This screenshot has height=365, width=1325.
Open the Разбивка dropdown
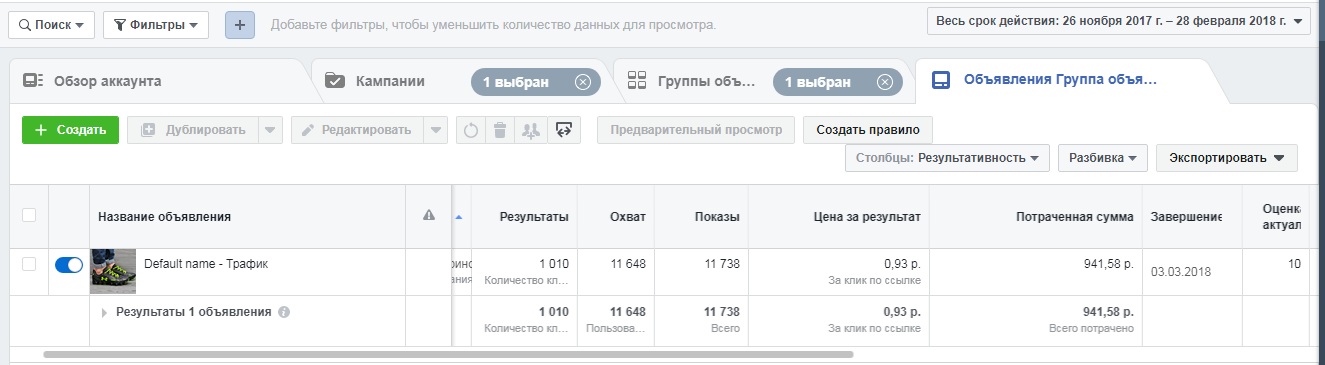point(1102,158)
